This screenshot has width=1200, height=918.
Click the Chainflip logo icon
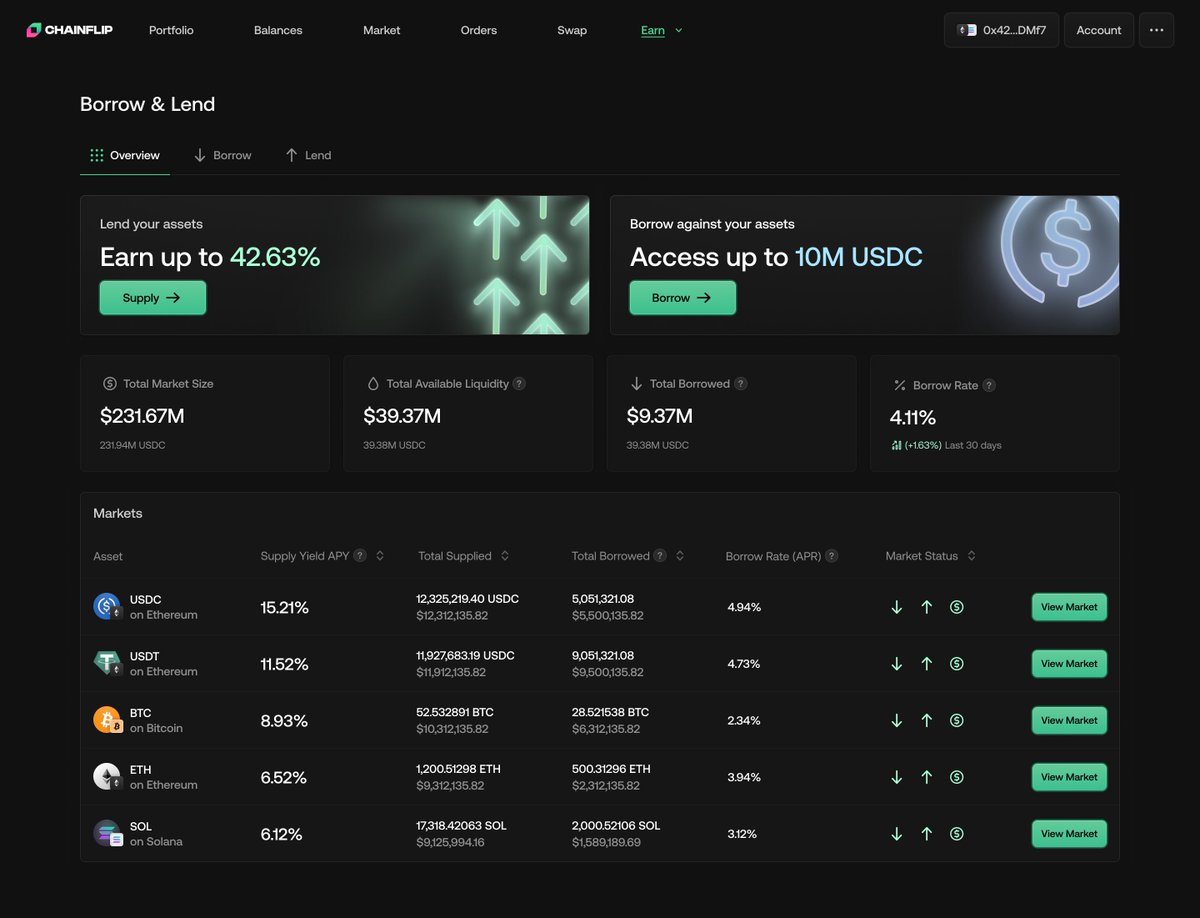pyautogui.click(x=31, y=30)
